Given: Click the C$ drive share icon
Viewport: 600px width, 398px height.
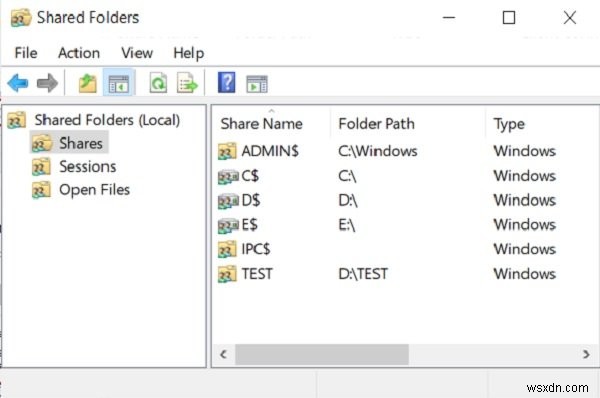Looking at the screenshot, I should [228, 176].
